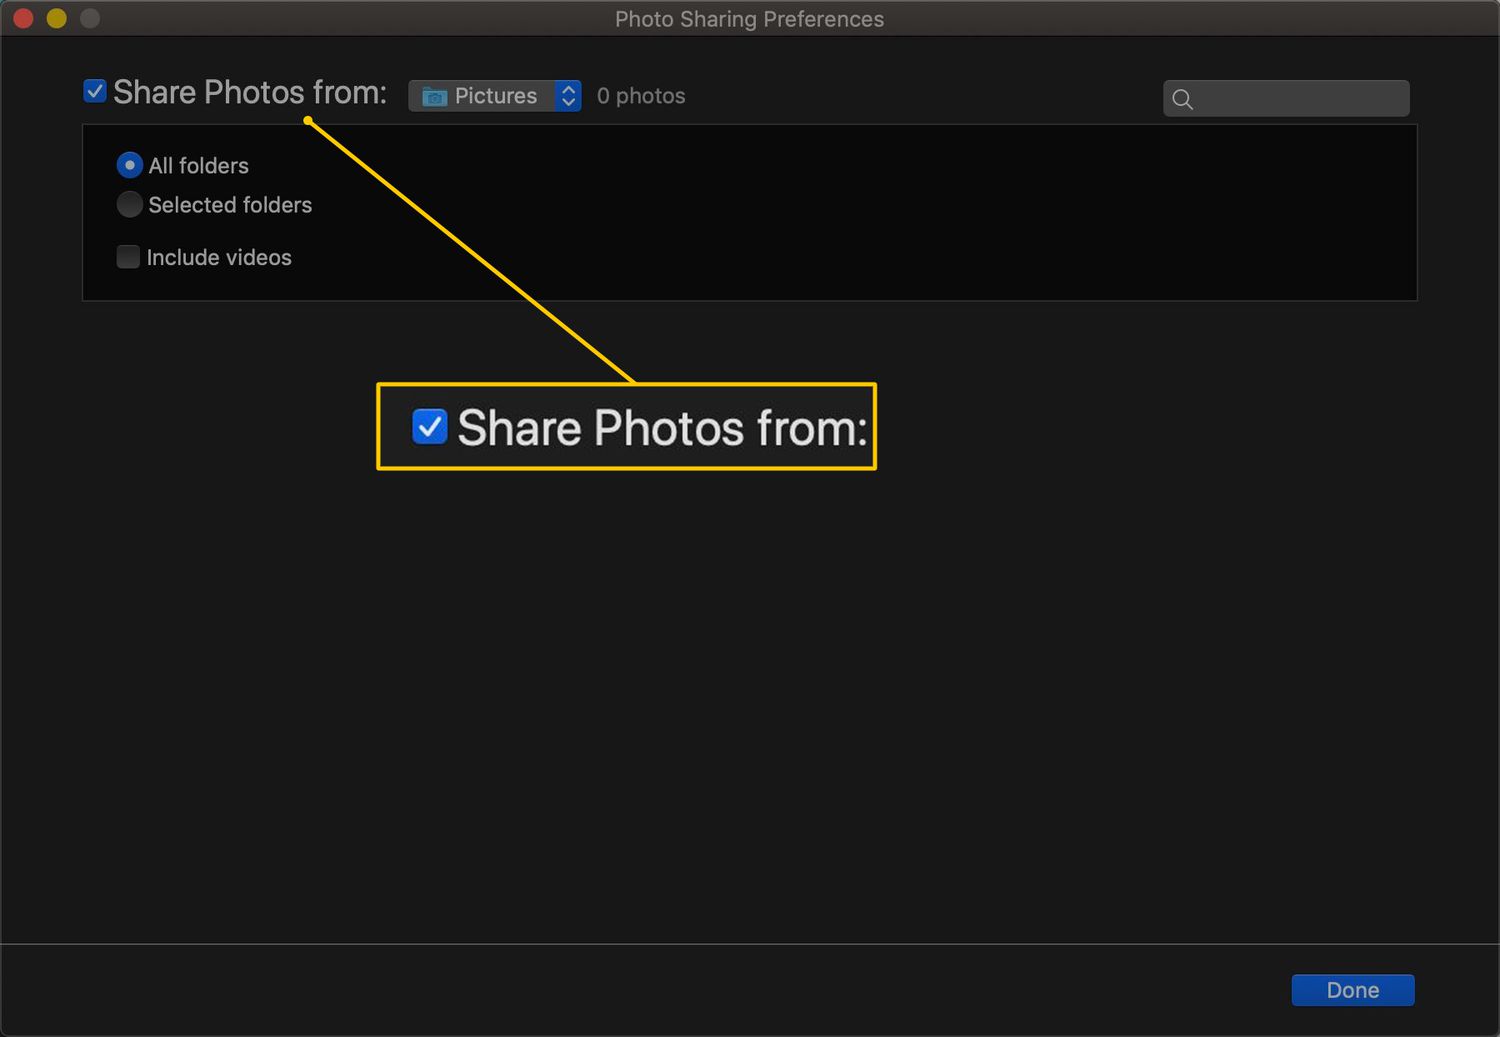The width and height of the screenshot is (1500, 1037).
Task: Click the 0 photos count label
Action: [x=641, y=96]
